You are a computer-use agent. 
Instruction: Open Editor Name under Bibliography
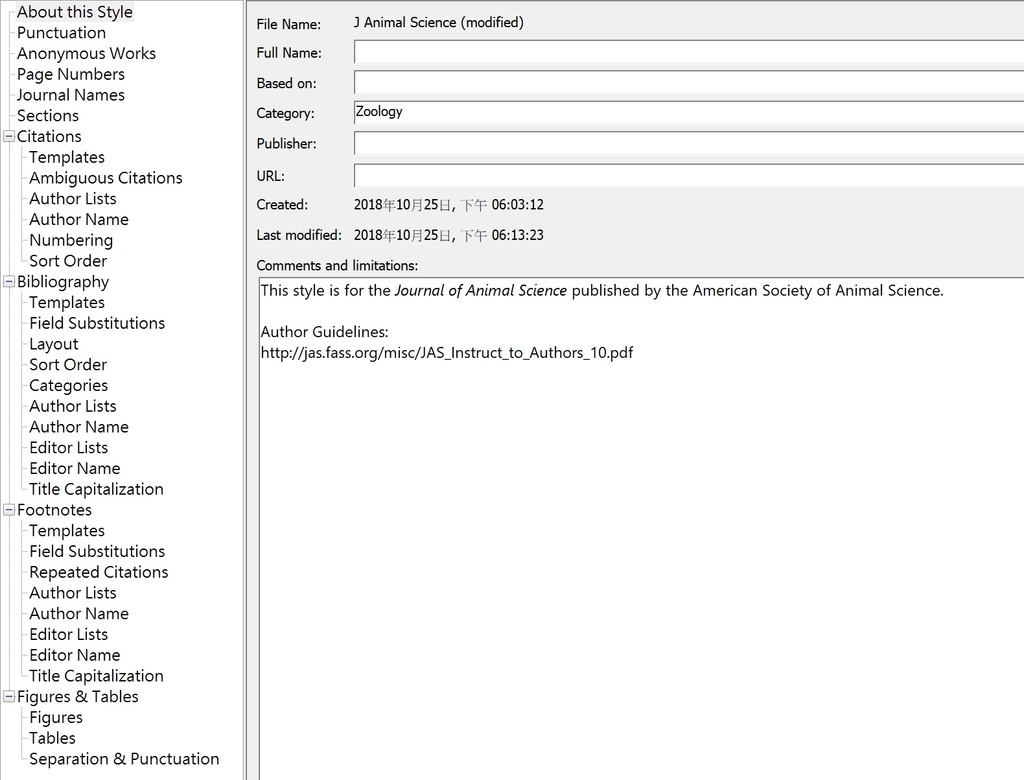tap(74, 468)
